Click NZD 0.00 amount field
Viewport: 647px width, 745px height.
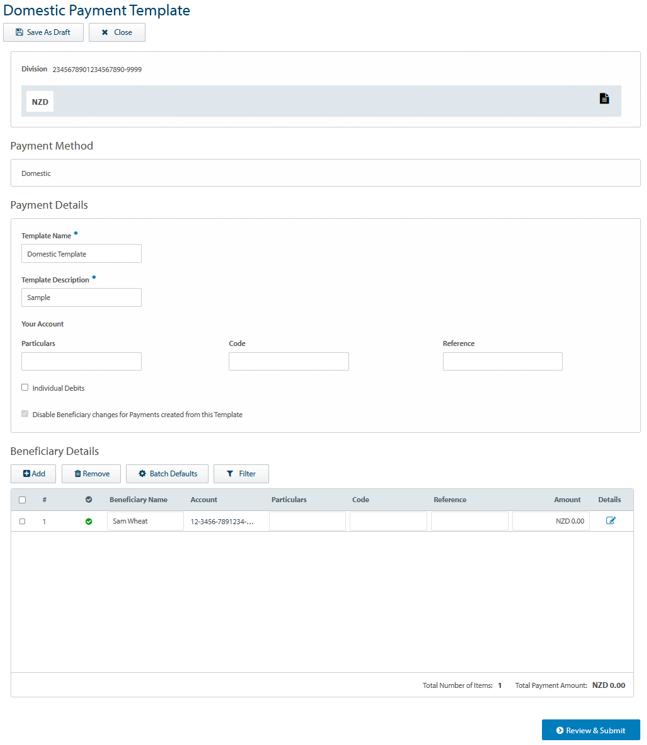[551, 521]
